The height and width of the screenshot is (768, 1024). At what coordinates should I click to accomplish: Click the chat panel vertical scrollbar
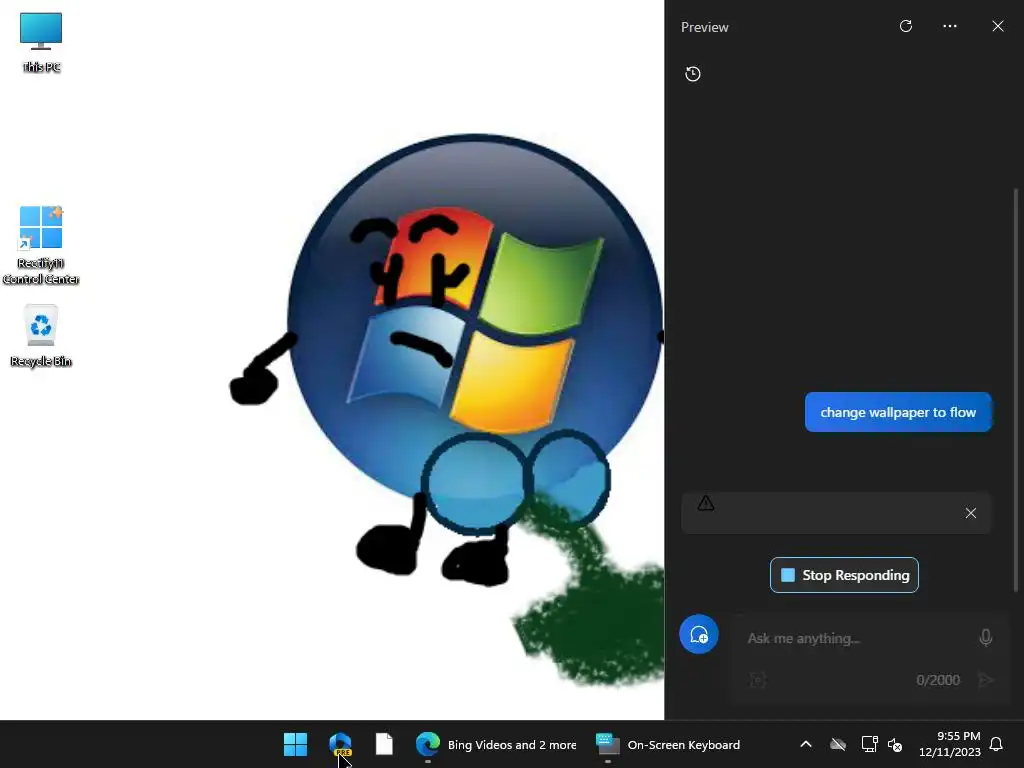click(x=1016, y=389)
